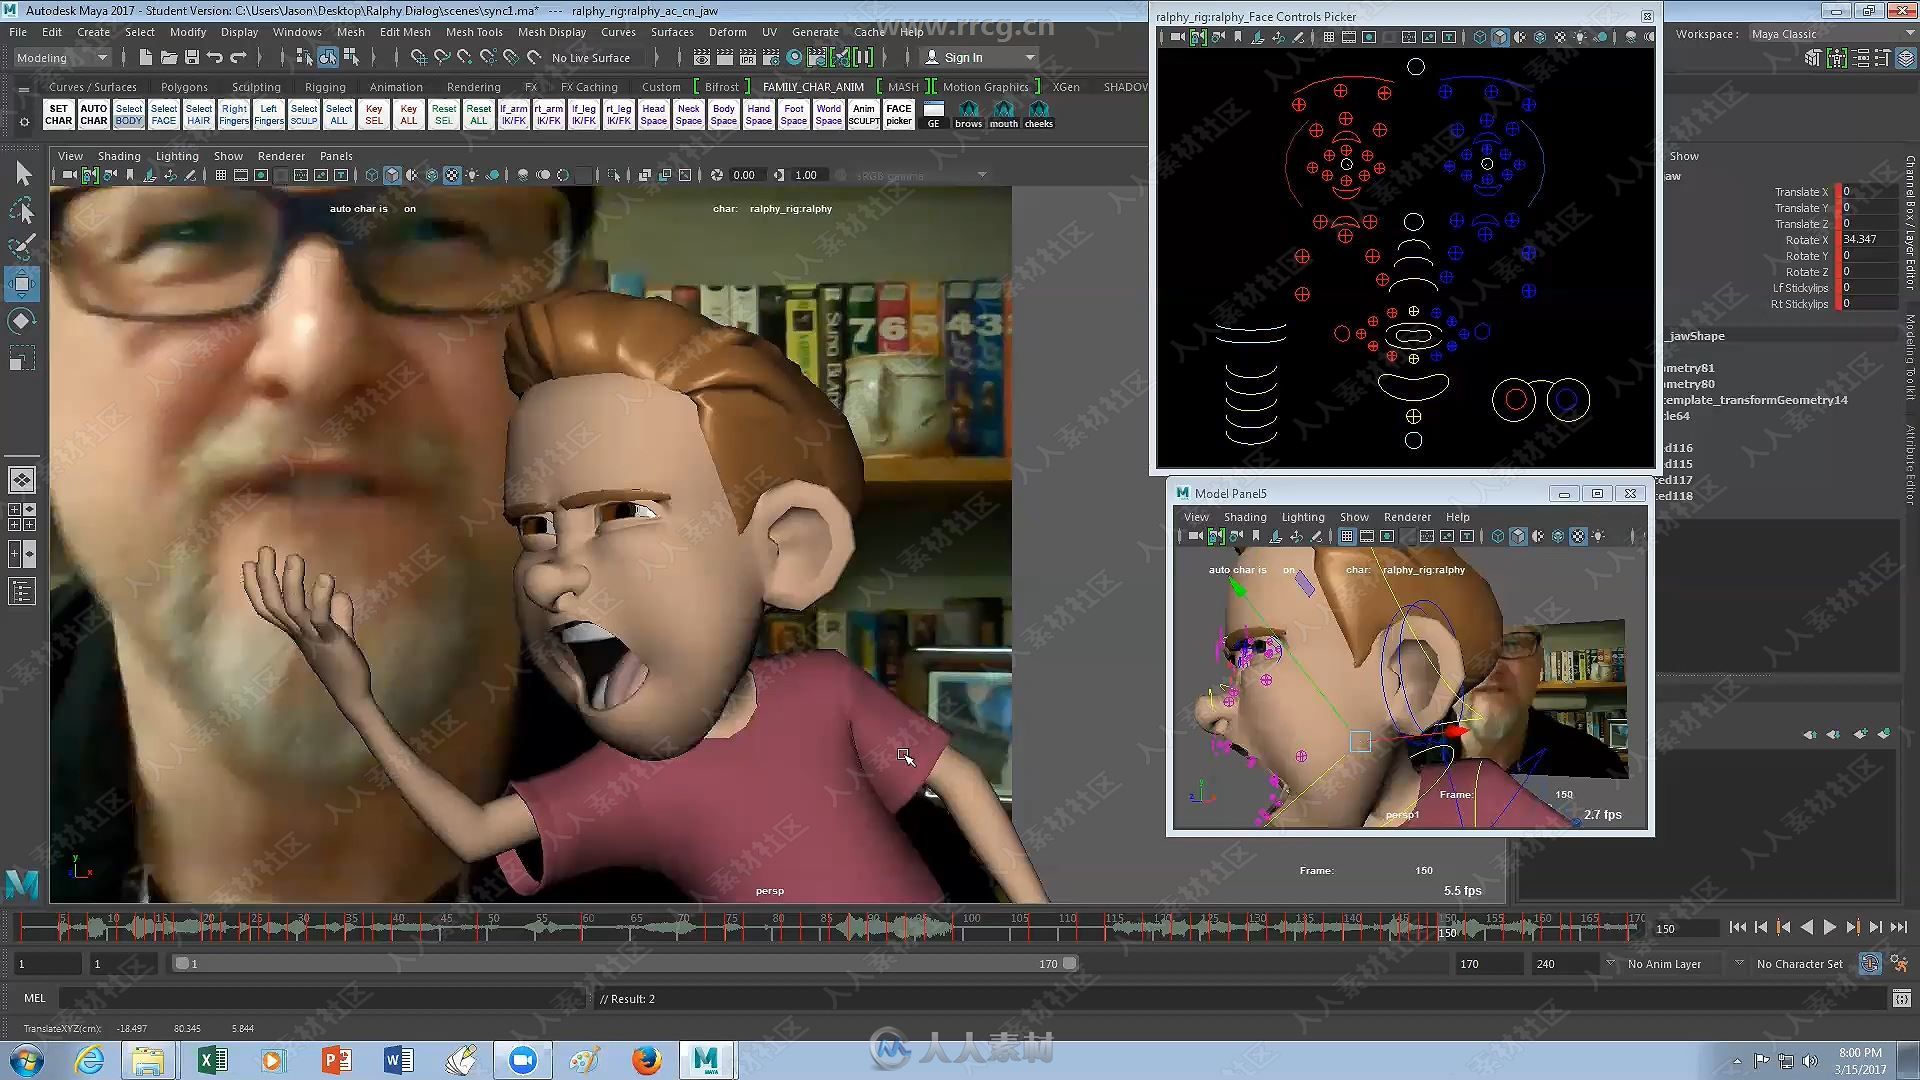
Task: Open Channel Box layer editor icon at top right
Action: click(1907, 58)
